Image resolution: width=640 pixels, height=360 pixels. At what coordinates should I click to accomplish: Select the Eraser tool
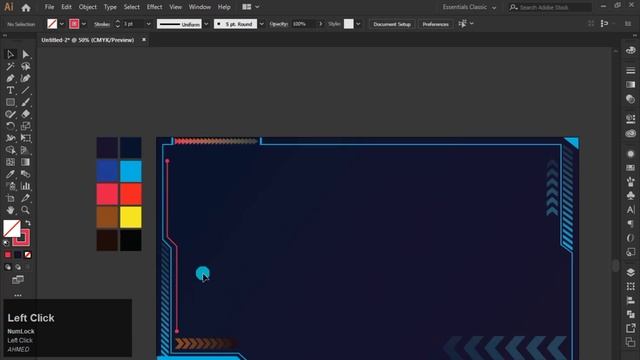[26, 114]
